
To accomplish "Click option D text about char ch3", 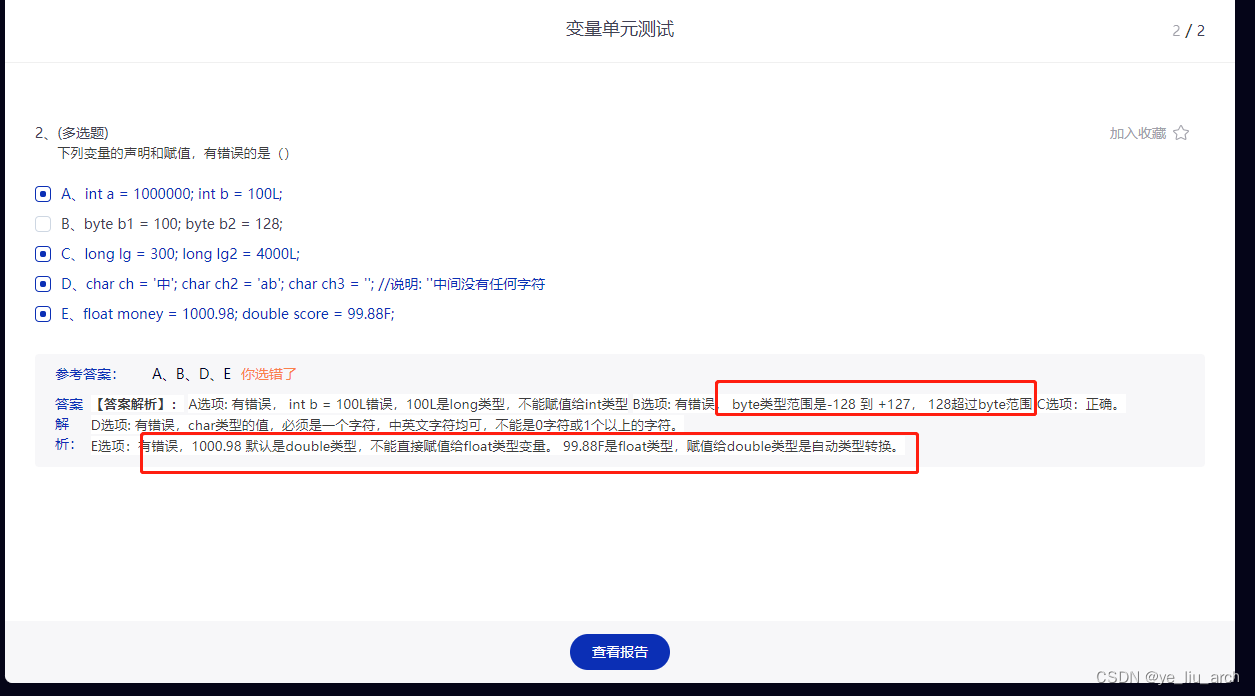I will point(303,284).
